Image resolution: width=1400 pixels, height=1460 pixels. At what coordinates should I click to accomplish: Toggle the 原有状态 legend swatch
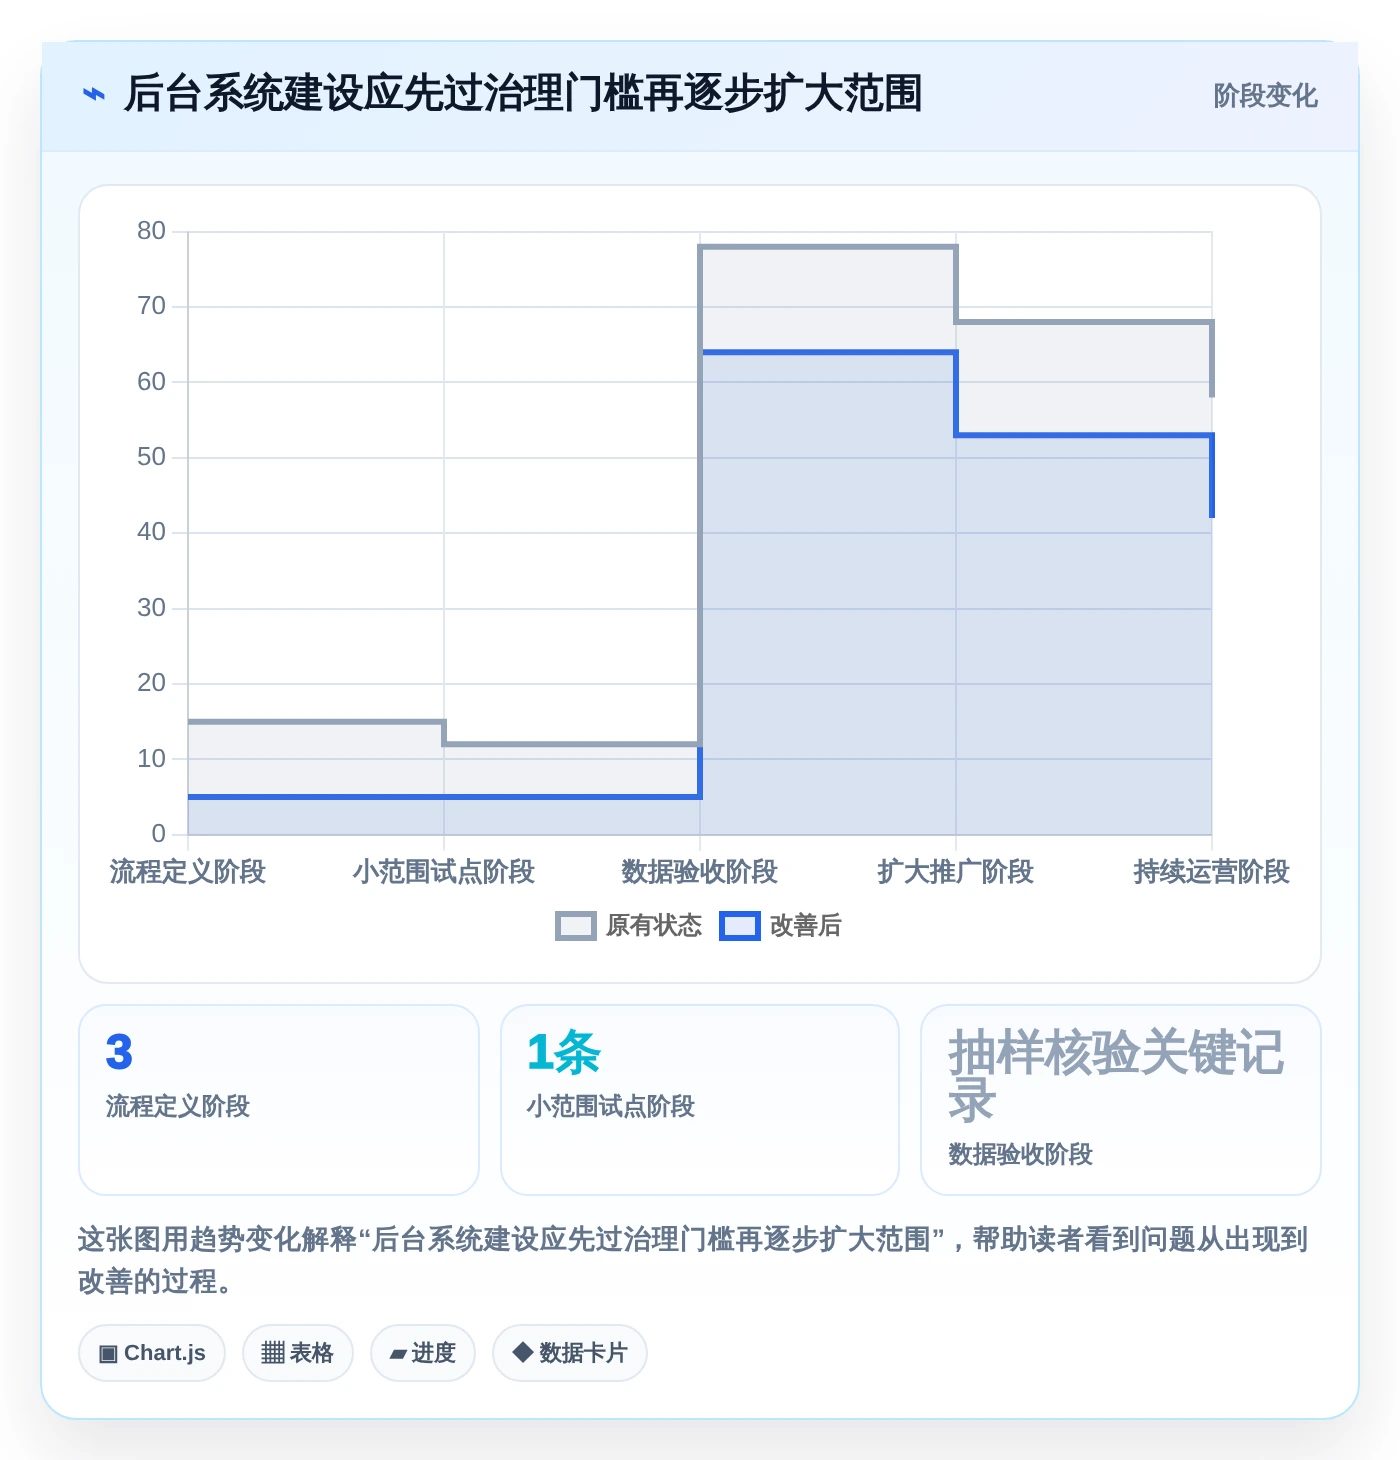tap(576, 926)
